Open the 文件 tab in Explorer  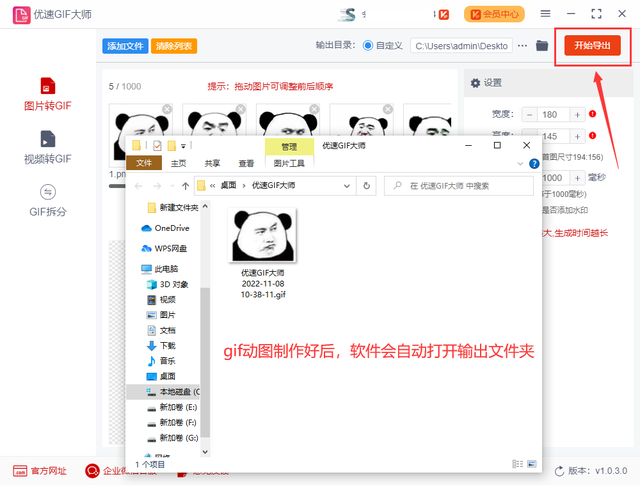tap(144, 163)
